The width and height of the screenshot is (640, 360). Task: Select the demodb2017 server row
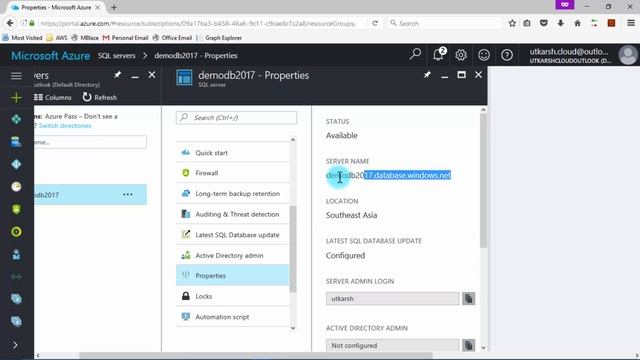[90, 195]
